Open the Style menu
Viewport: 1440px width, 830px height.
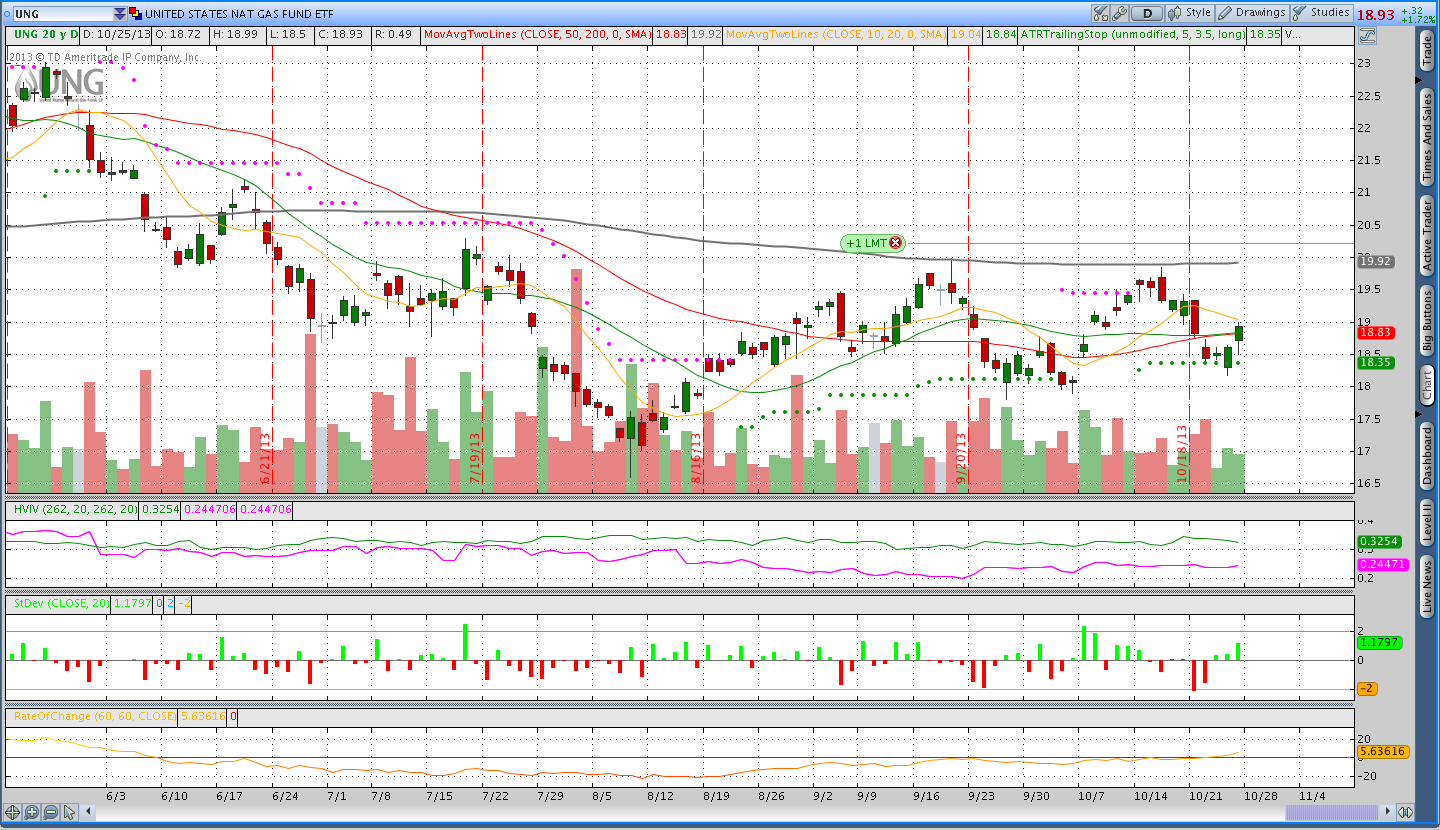tap(1189, 13)
